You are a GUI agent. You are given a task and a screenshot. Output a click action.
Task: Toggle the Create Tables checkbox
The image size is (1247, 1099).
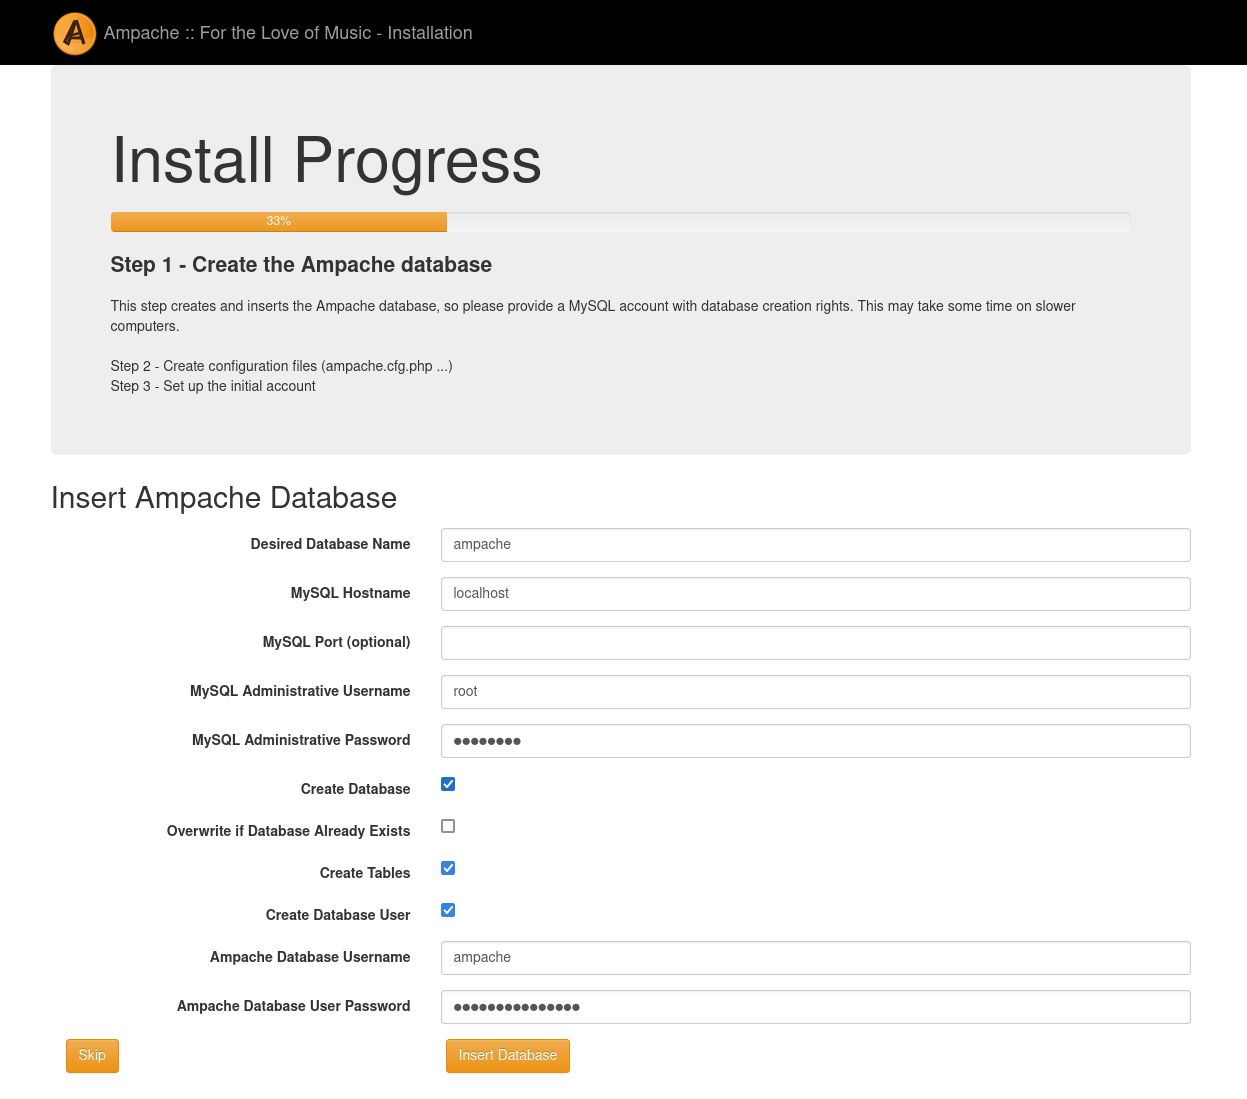pos(448,868)
